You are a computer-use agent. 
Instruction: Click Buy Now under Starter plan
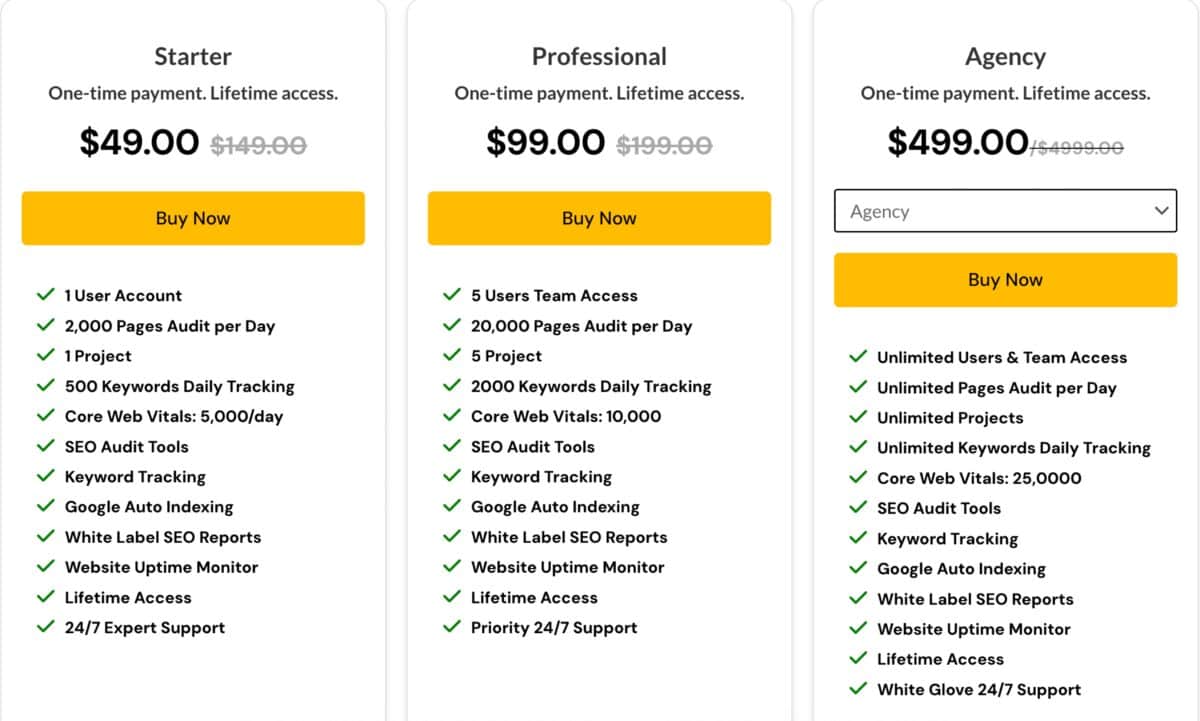(x=193, y=218)
